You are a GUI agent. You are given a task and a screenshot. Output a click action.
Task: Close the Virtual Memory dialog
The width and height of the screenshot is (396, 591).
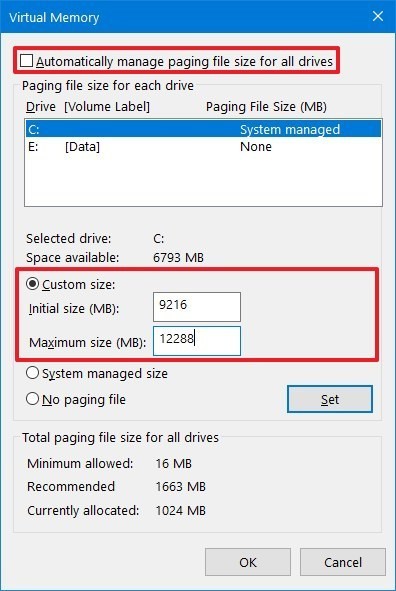pyautogui.click(x=378, y=17)
